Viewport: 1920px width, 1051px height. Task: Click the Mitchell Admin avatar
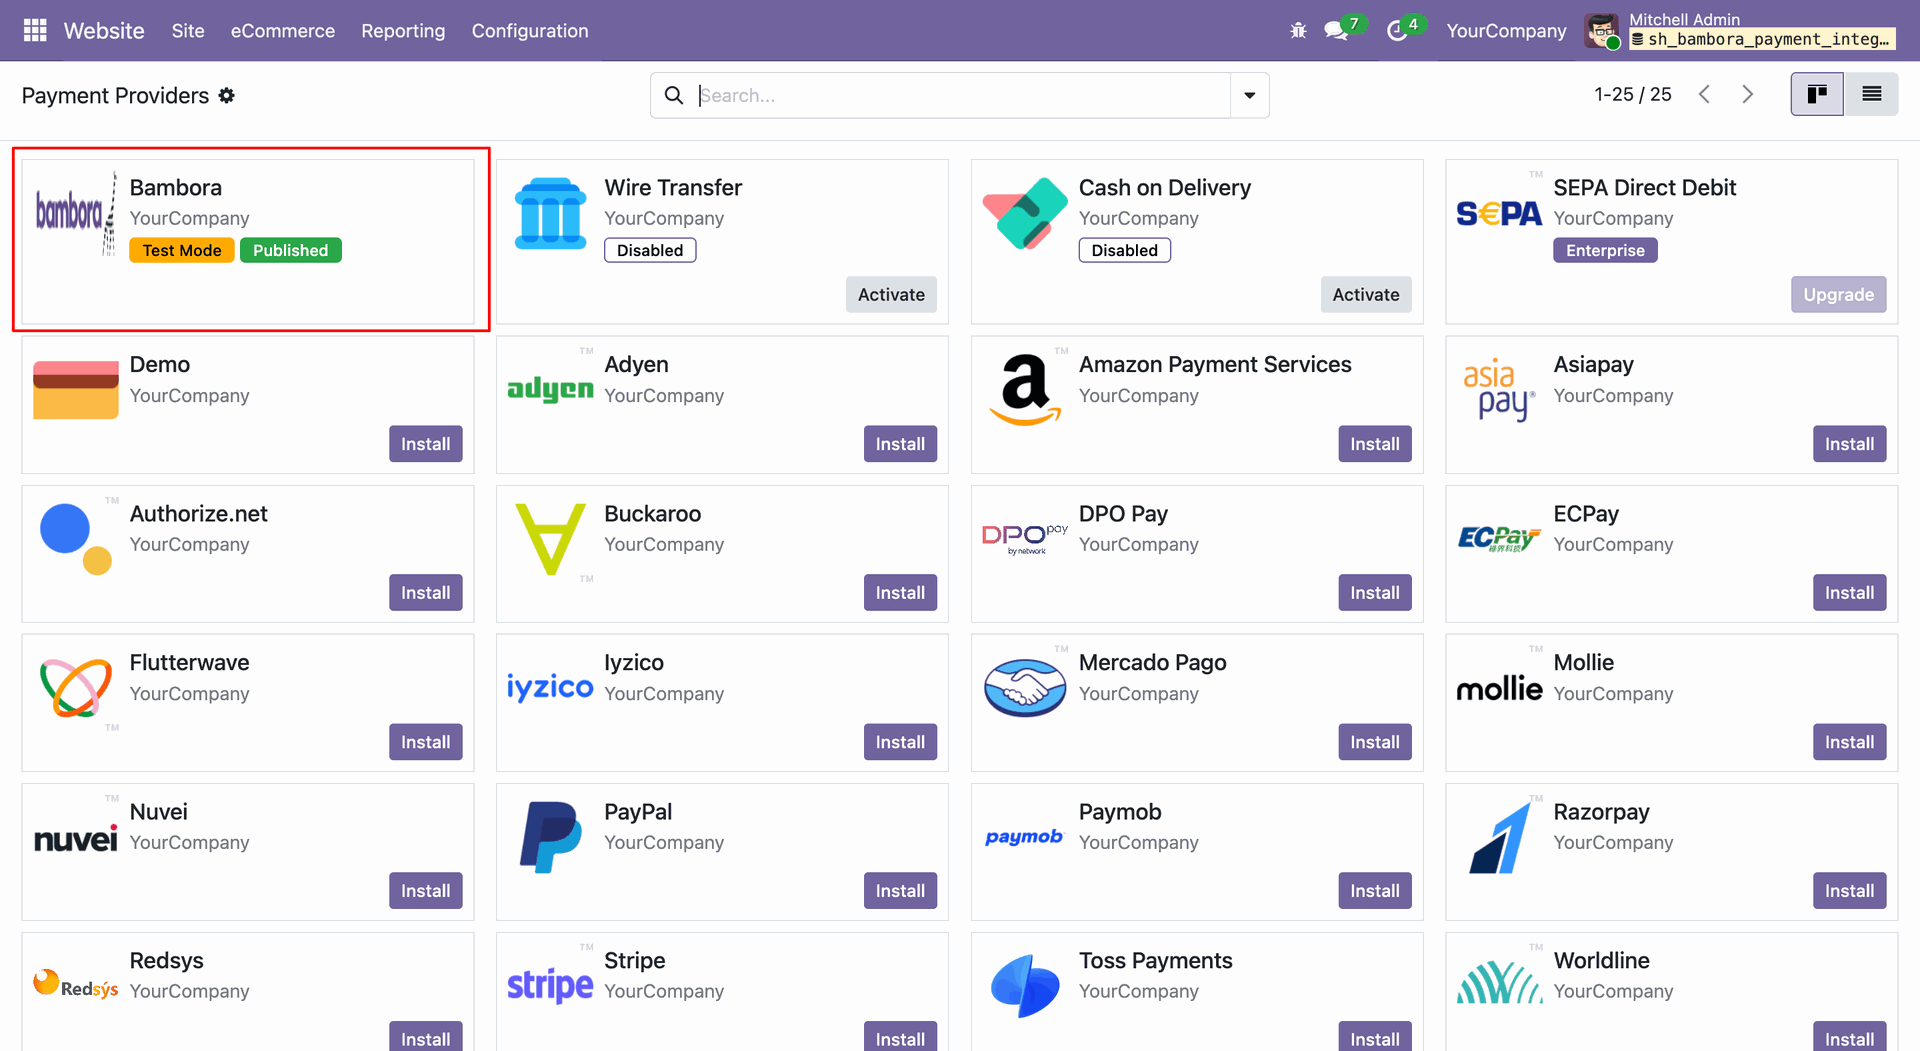click(1603, 31)
